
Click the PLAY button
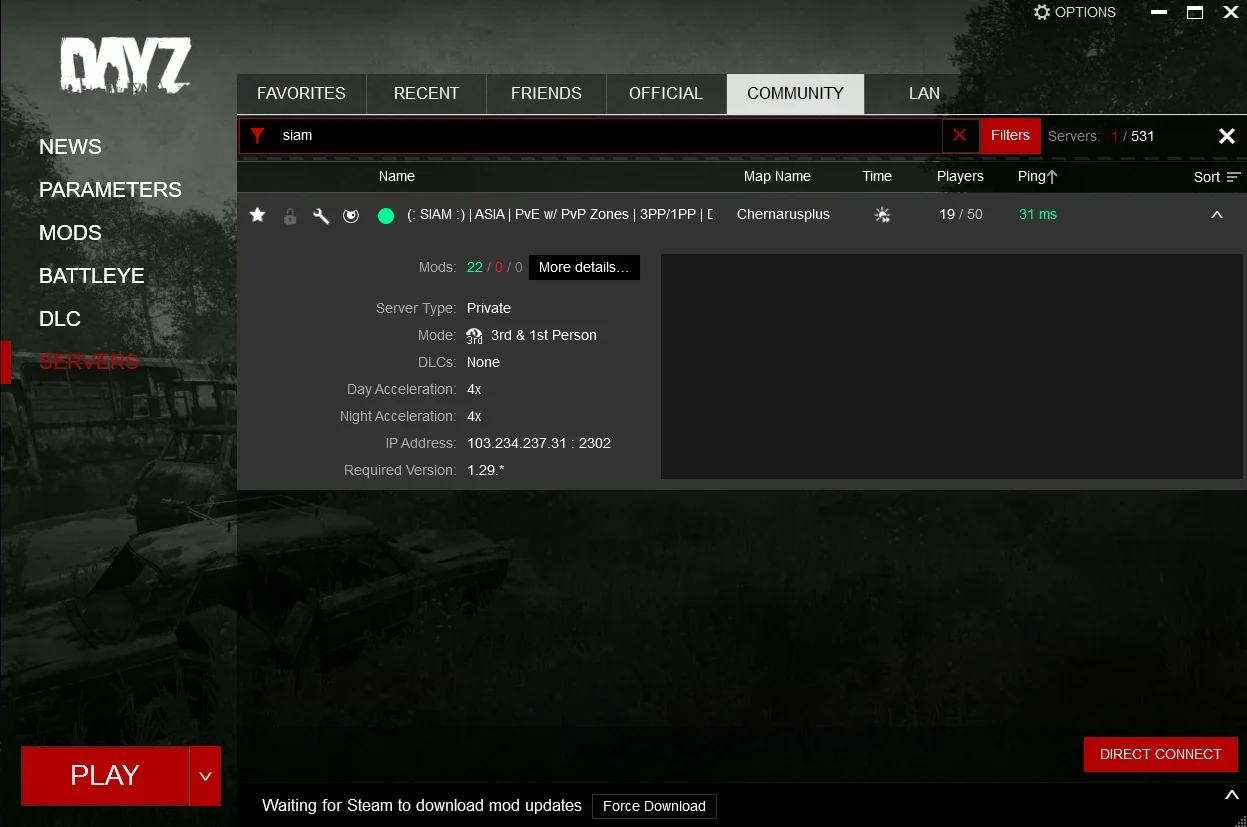[105, 776]
